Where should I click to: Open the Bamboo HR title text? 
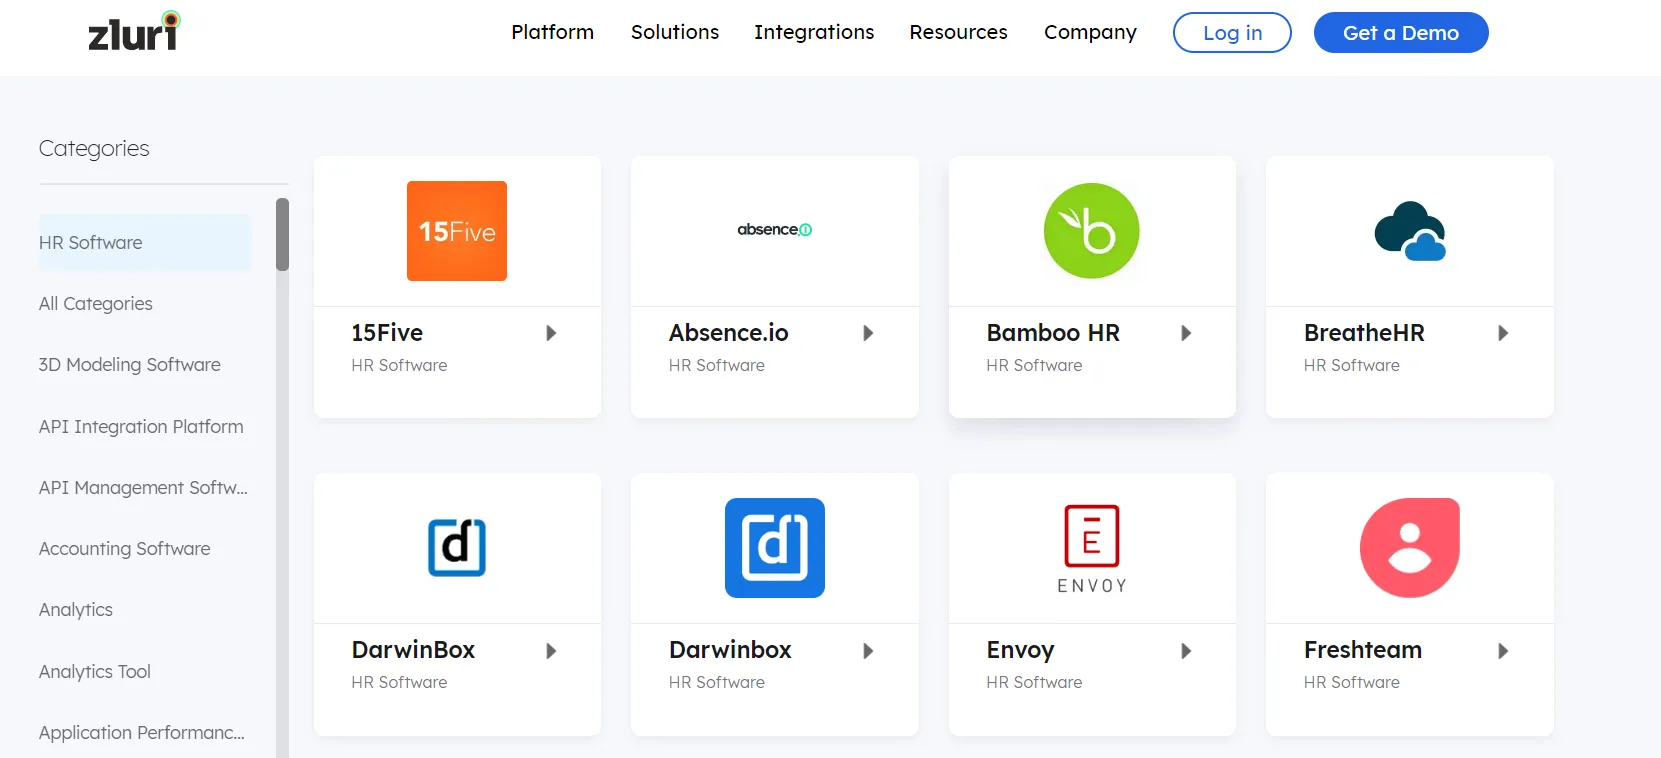tap(1053, 332)
